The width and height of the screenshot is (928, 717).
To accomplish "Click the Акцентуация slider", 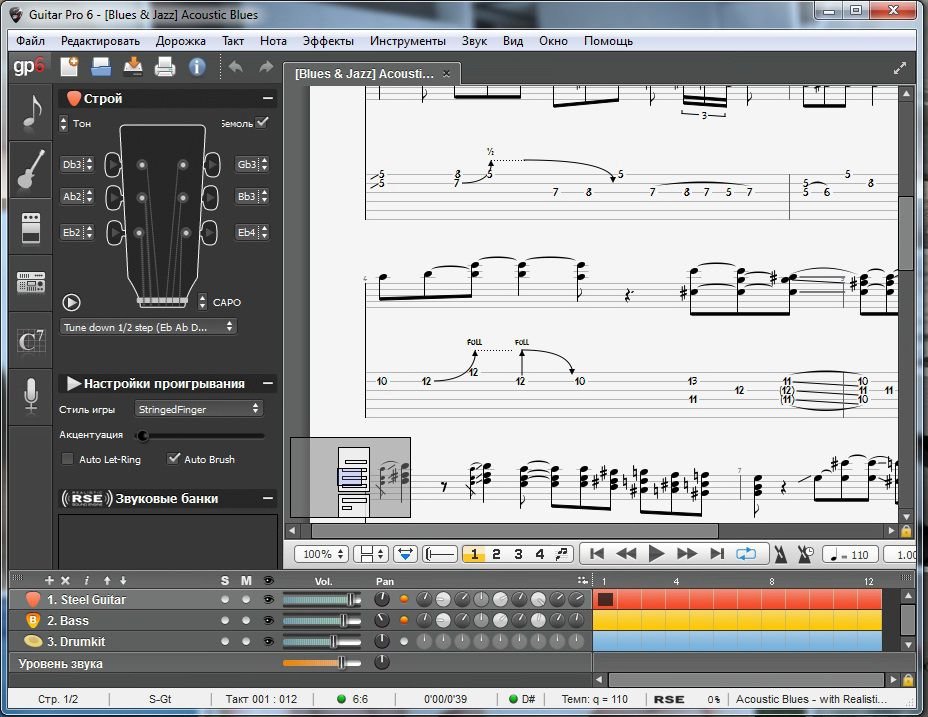I will 199,436.
